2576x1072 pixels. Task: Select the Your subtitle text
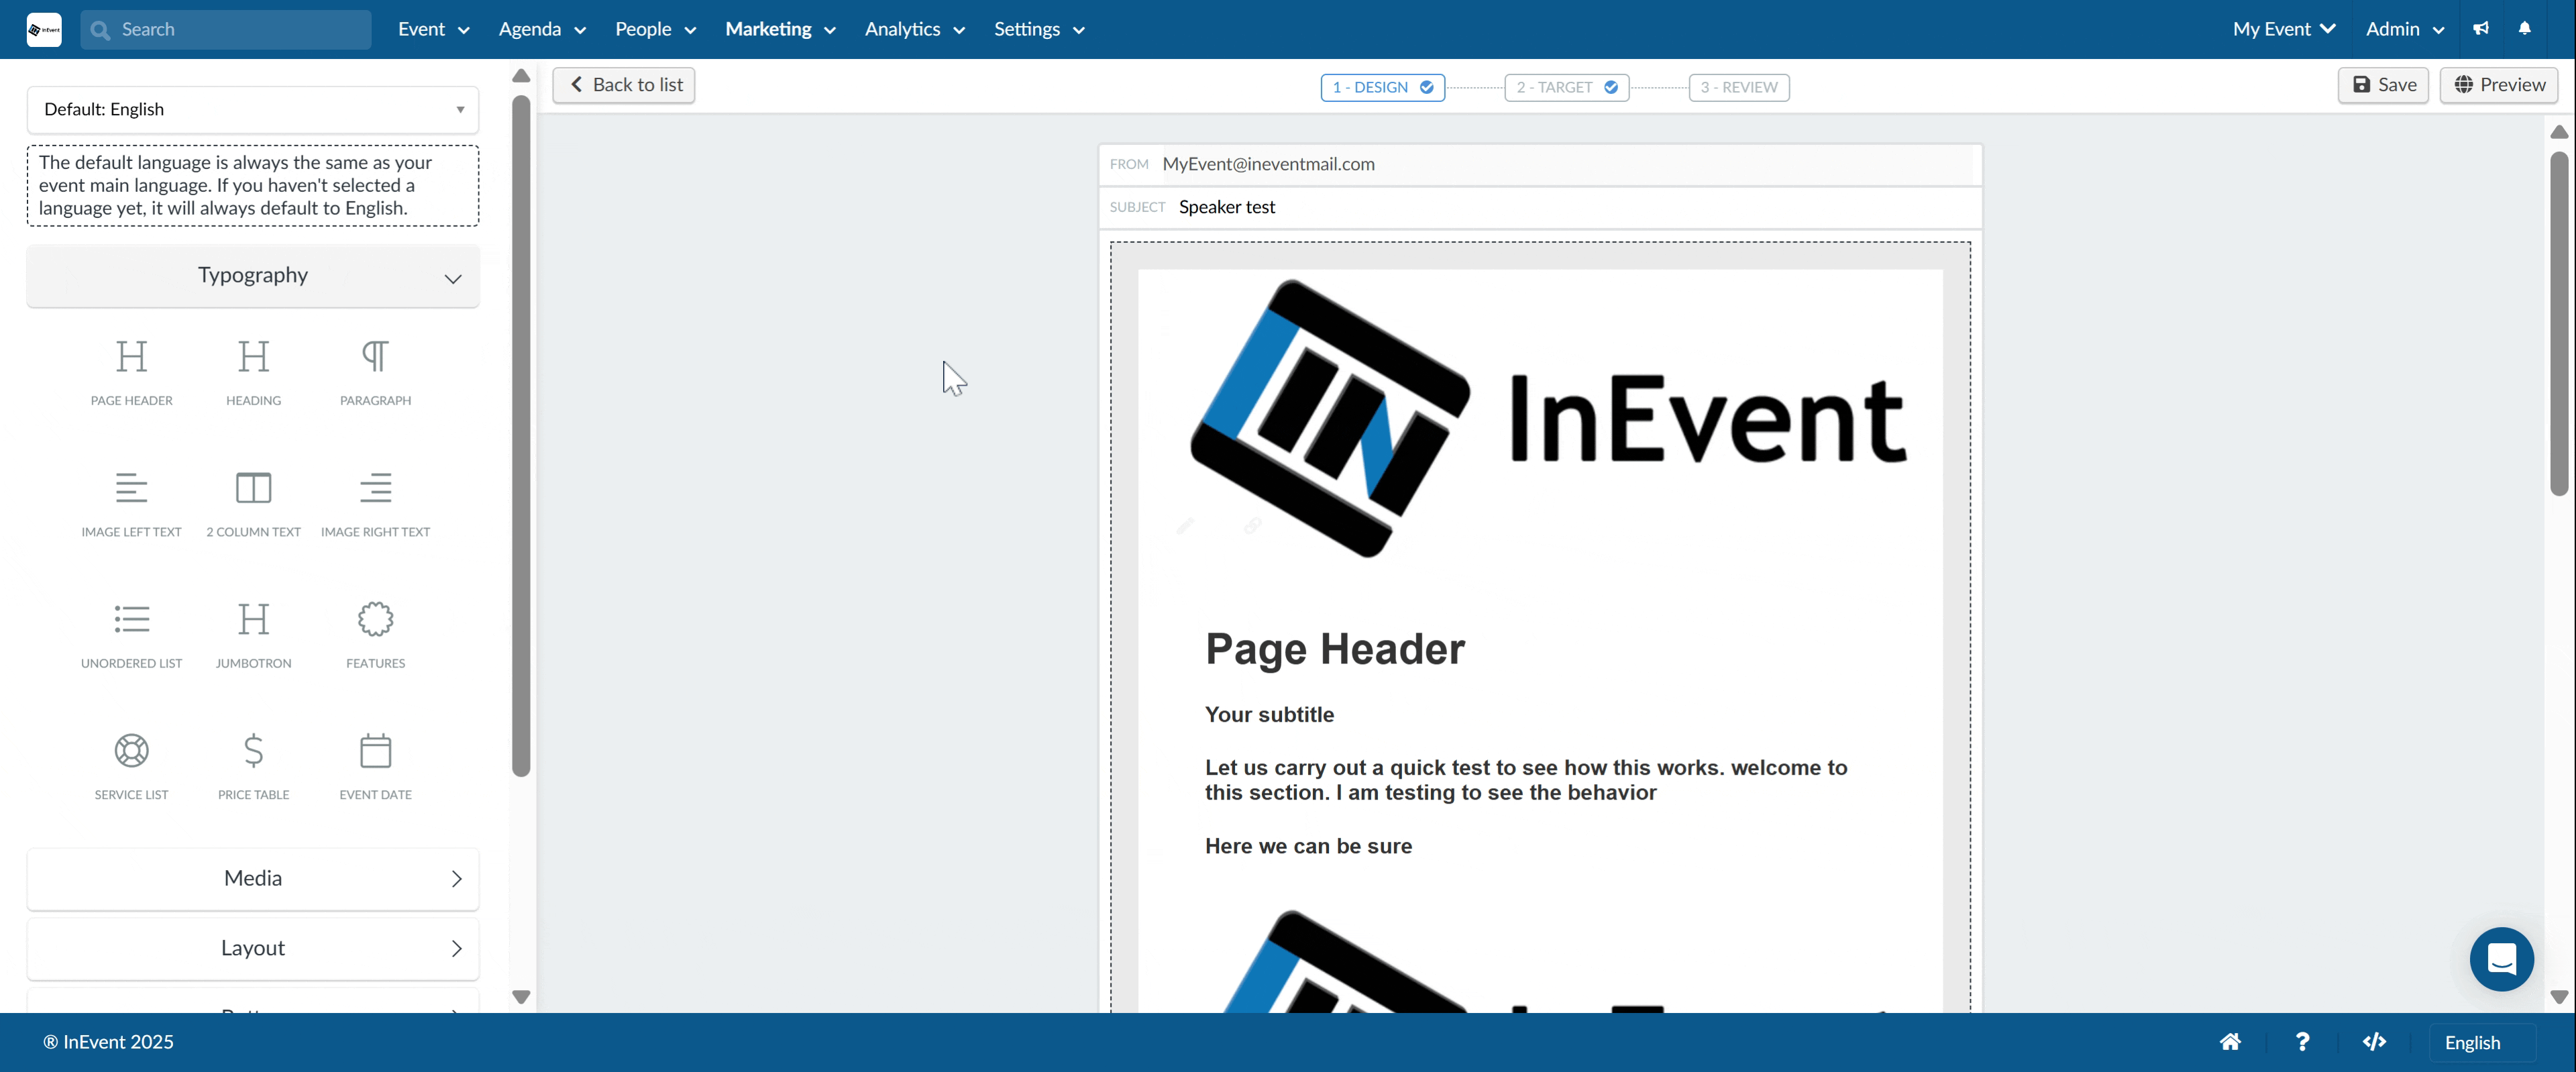click(1269, 714)
